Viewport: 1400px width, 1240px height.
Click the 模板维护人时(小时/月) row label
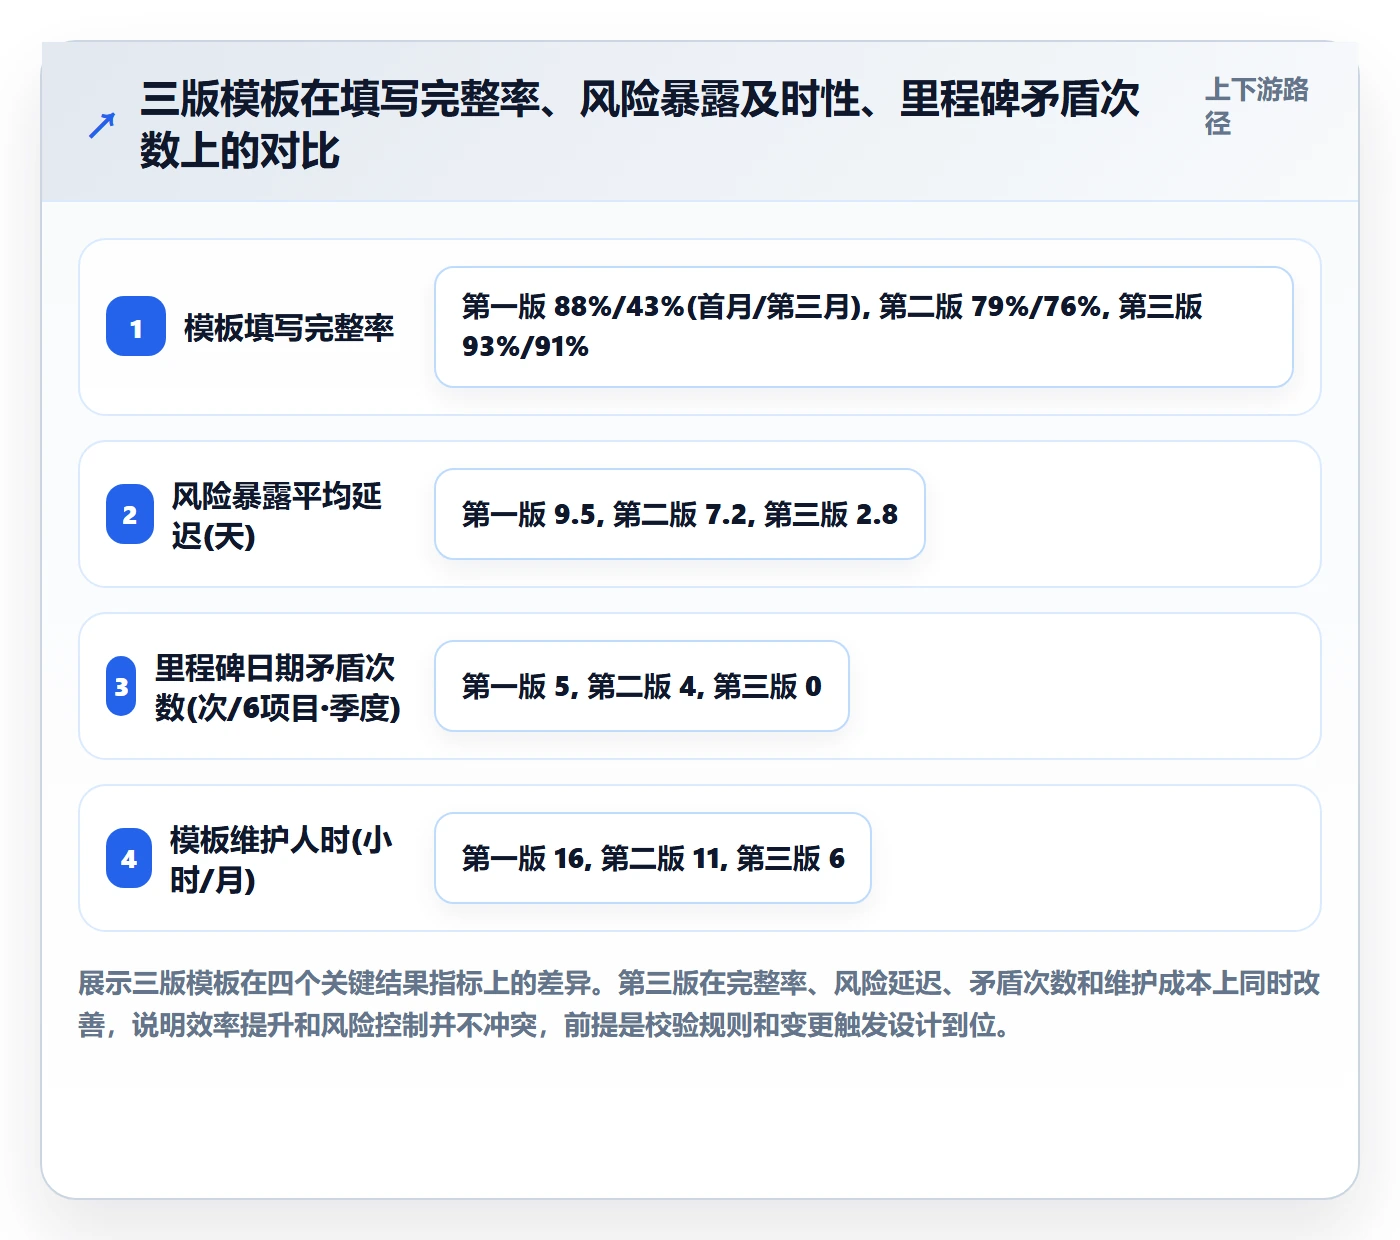pyautogui.click(x=281, y=859)
